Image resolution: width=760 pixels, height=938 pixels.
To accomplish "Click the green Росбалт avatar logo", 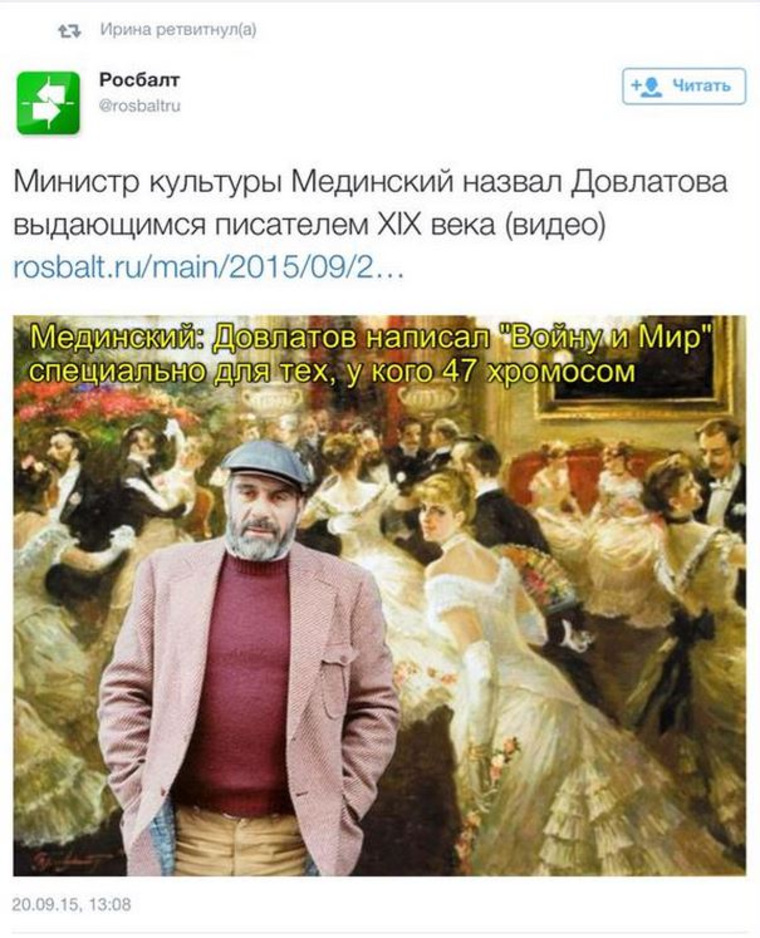I will 48,103.
